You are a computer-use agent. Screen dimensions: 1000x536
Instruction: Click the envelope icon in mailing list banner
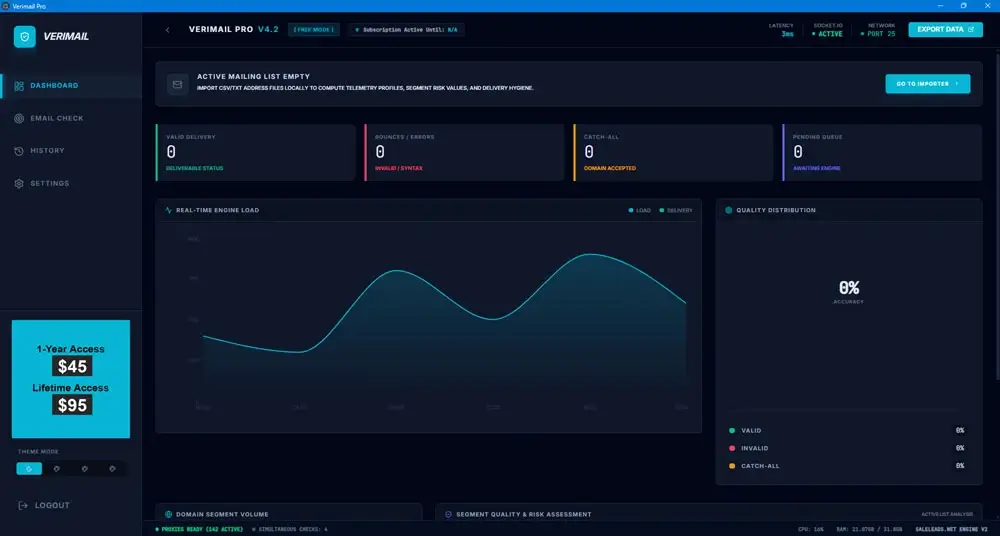click(x=177, y=84)
